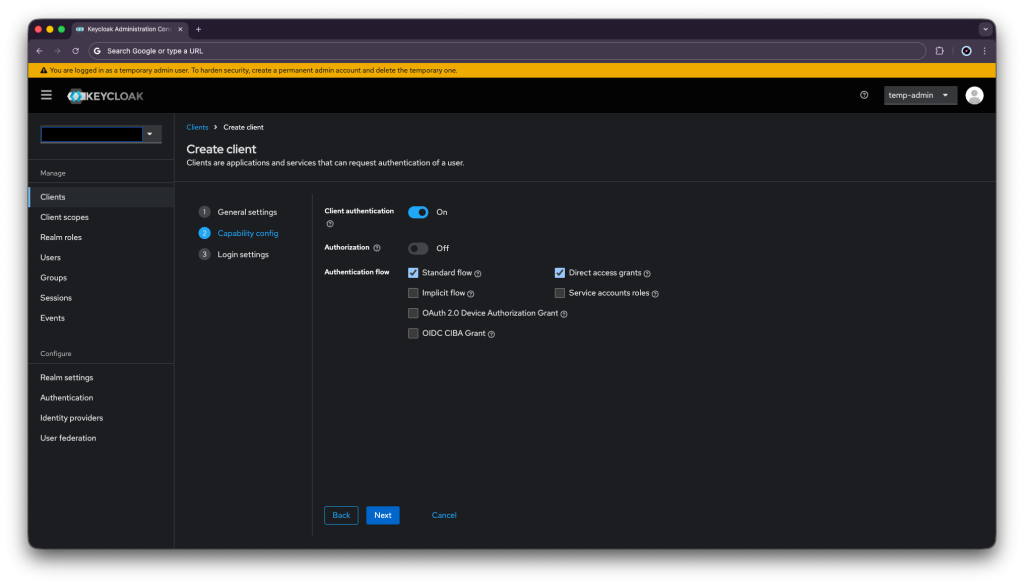This screenshot has width=1024, height=586.
Task: Open the temp-admin user dropdown
Action: pos(920,95)
